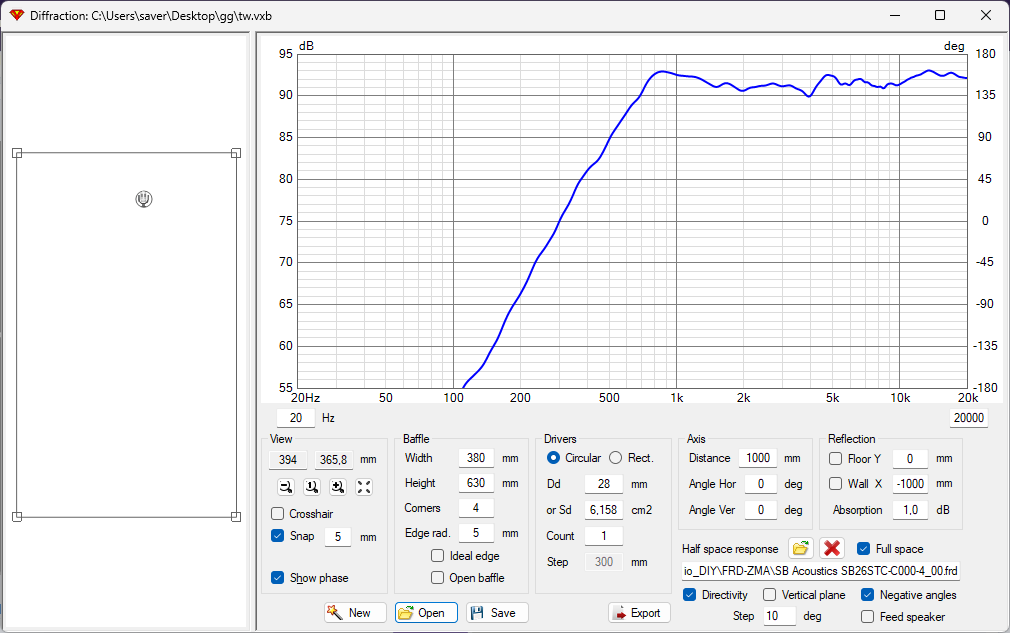Uncheck Show phase option
This screenshot has width=1010, height=633.
278,578
